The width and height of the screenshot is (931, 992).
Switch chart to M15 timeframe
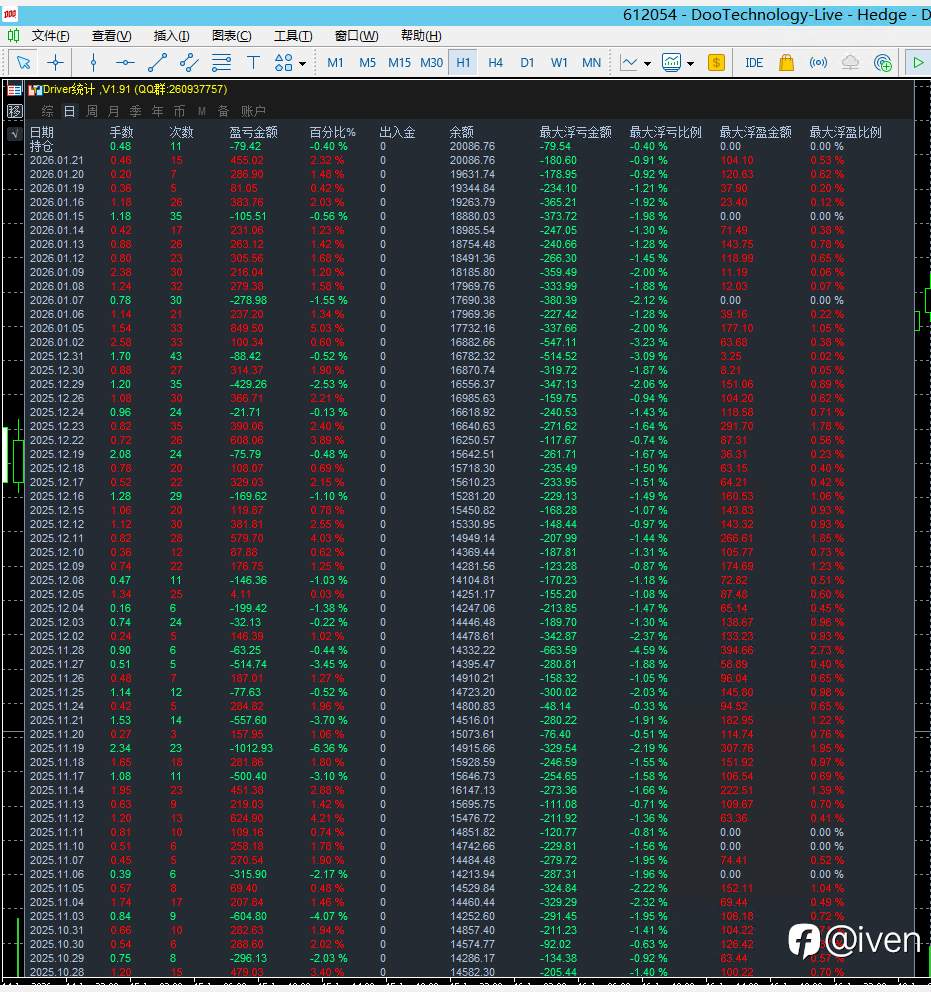coord(399,63)
